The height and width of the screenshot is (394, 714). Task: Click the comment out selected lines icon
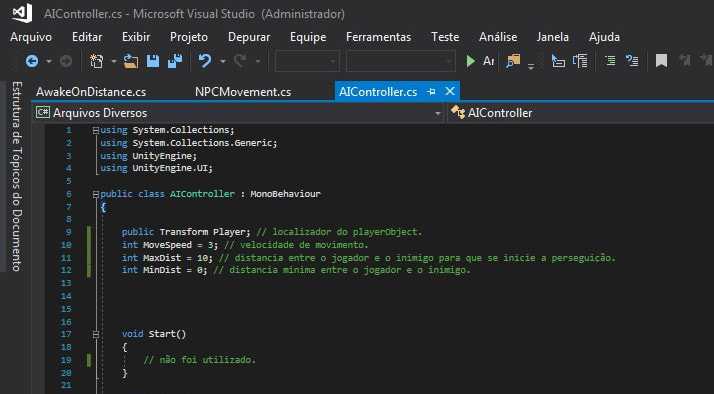(x=610, y=61)
